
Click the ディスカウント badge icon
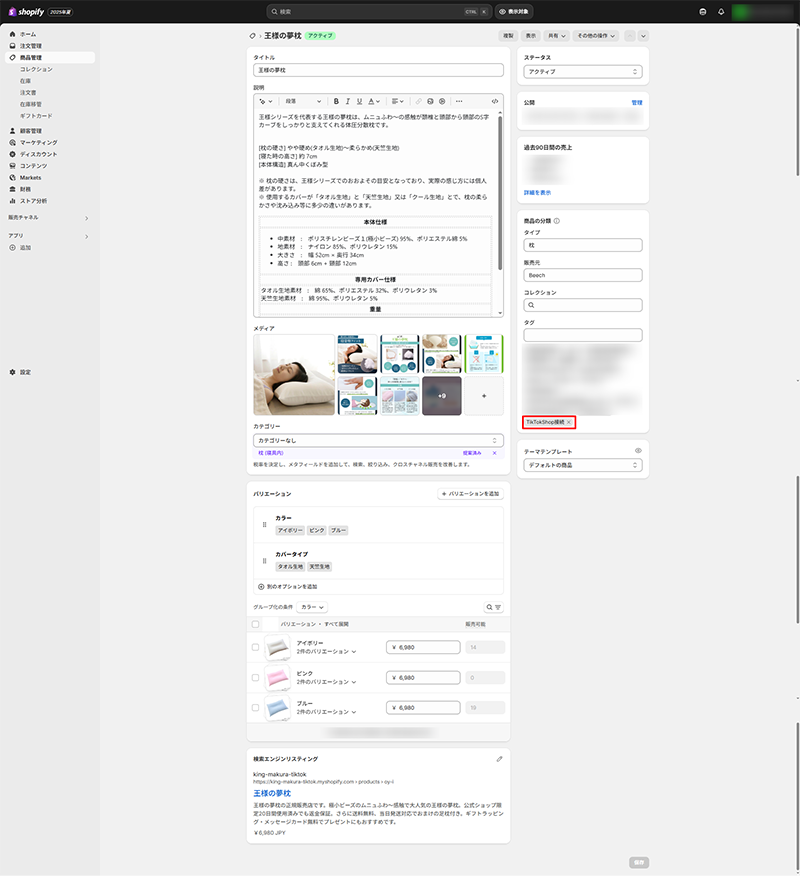tap(12, 154)
